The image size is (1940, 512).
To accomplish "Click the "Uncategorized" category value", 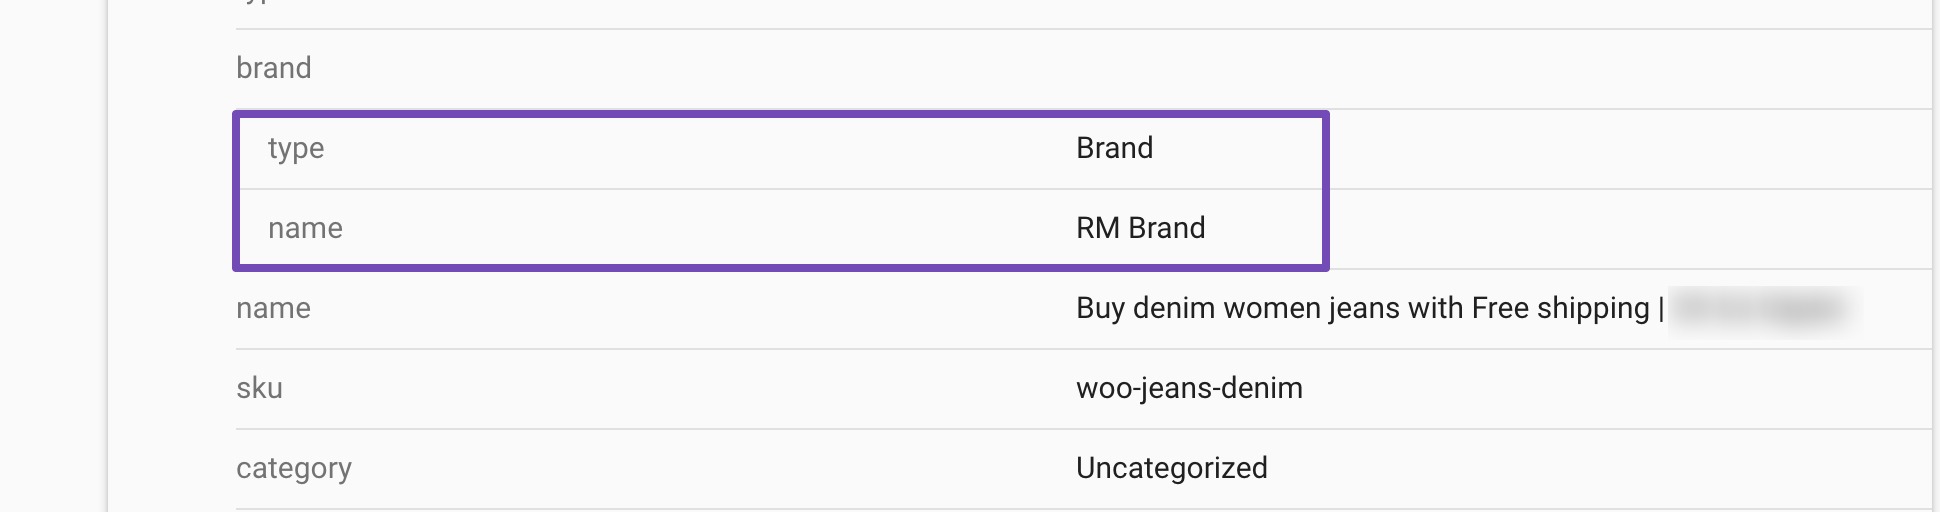I will 1171,468.
